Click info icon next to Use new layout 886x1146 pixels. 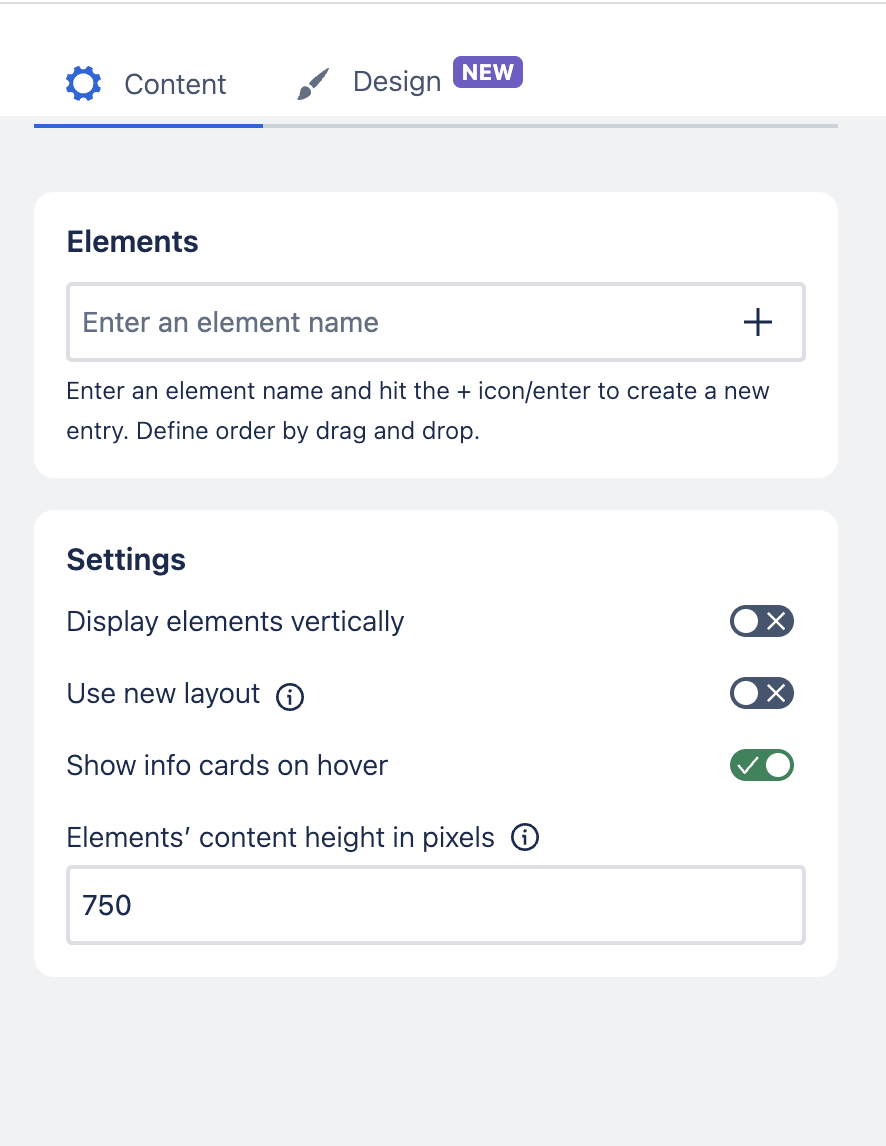point(290,696)
